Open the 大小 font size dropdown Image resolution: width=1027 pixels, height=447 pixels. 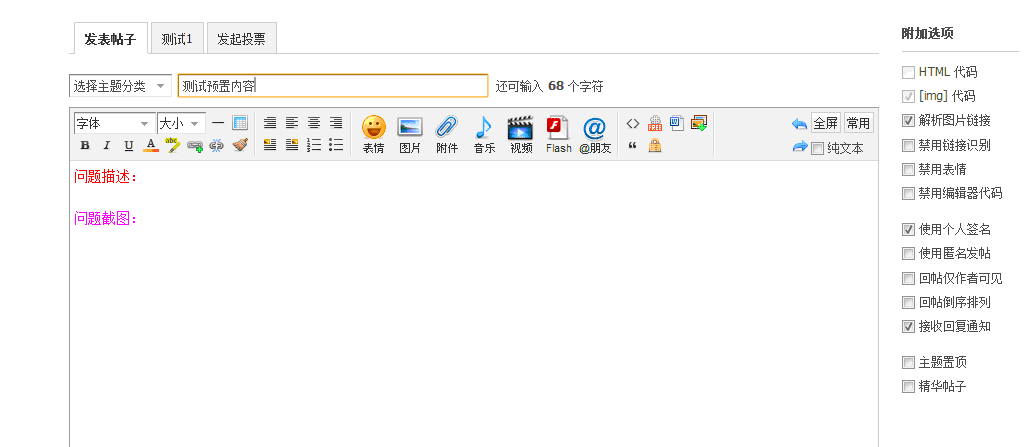click(x=181, y=123)
